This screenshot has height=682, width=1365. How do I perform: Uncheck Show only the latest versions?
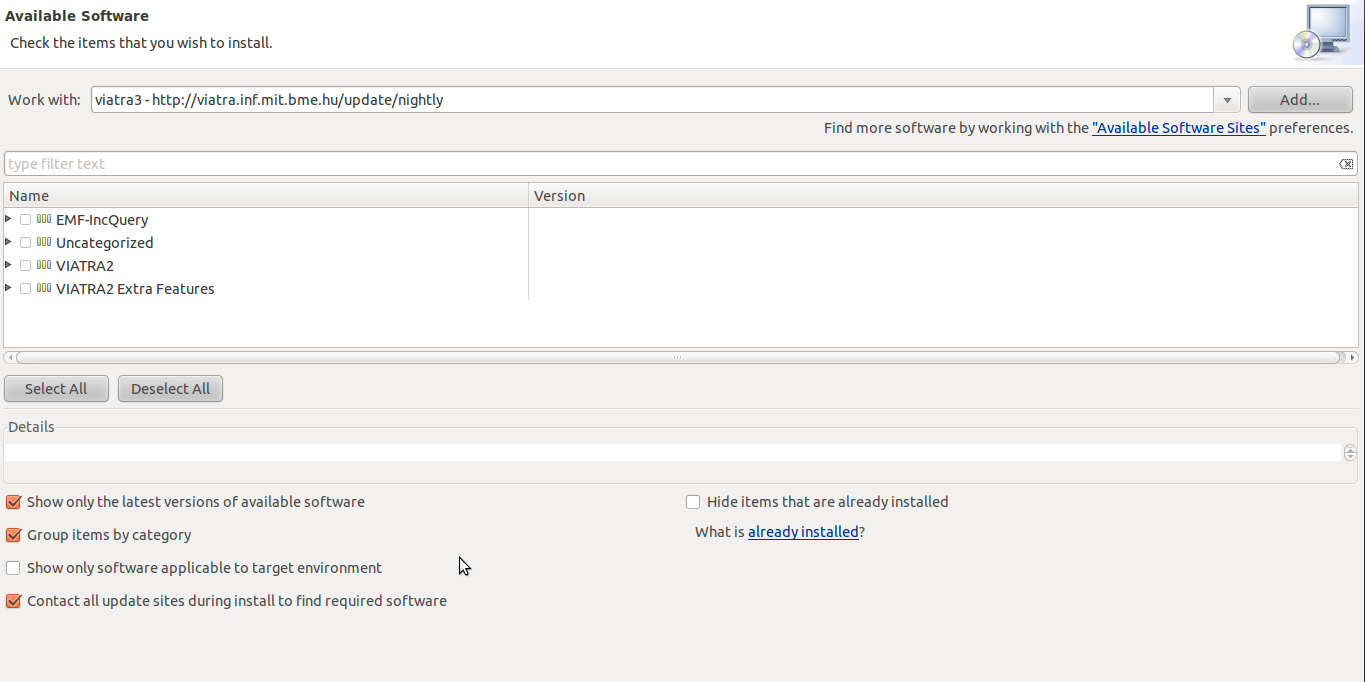pos(13,502)
